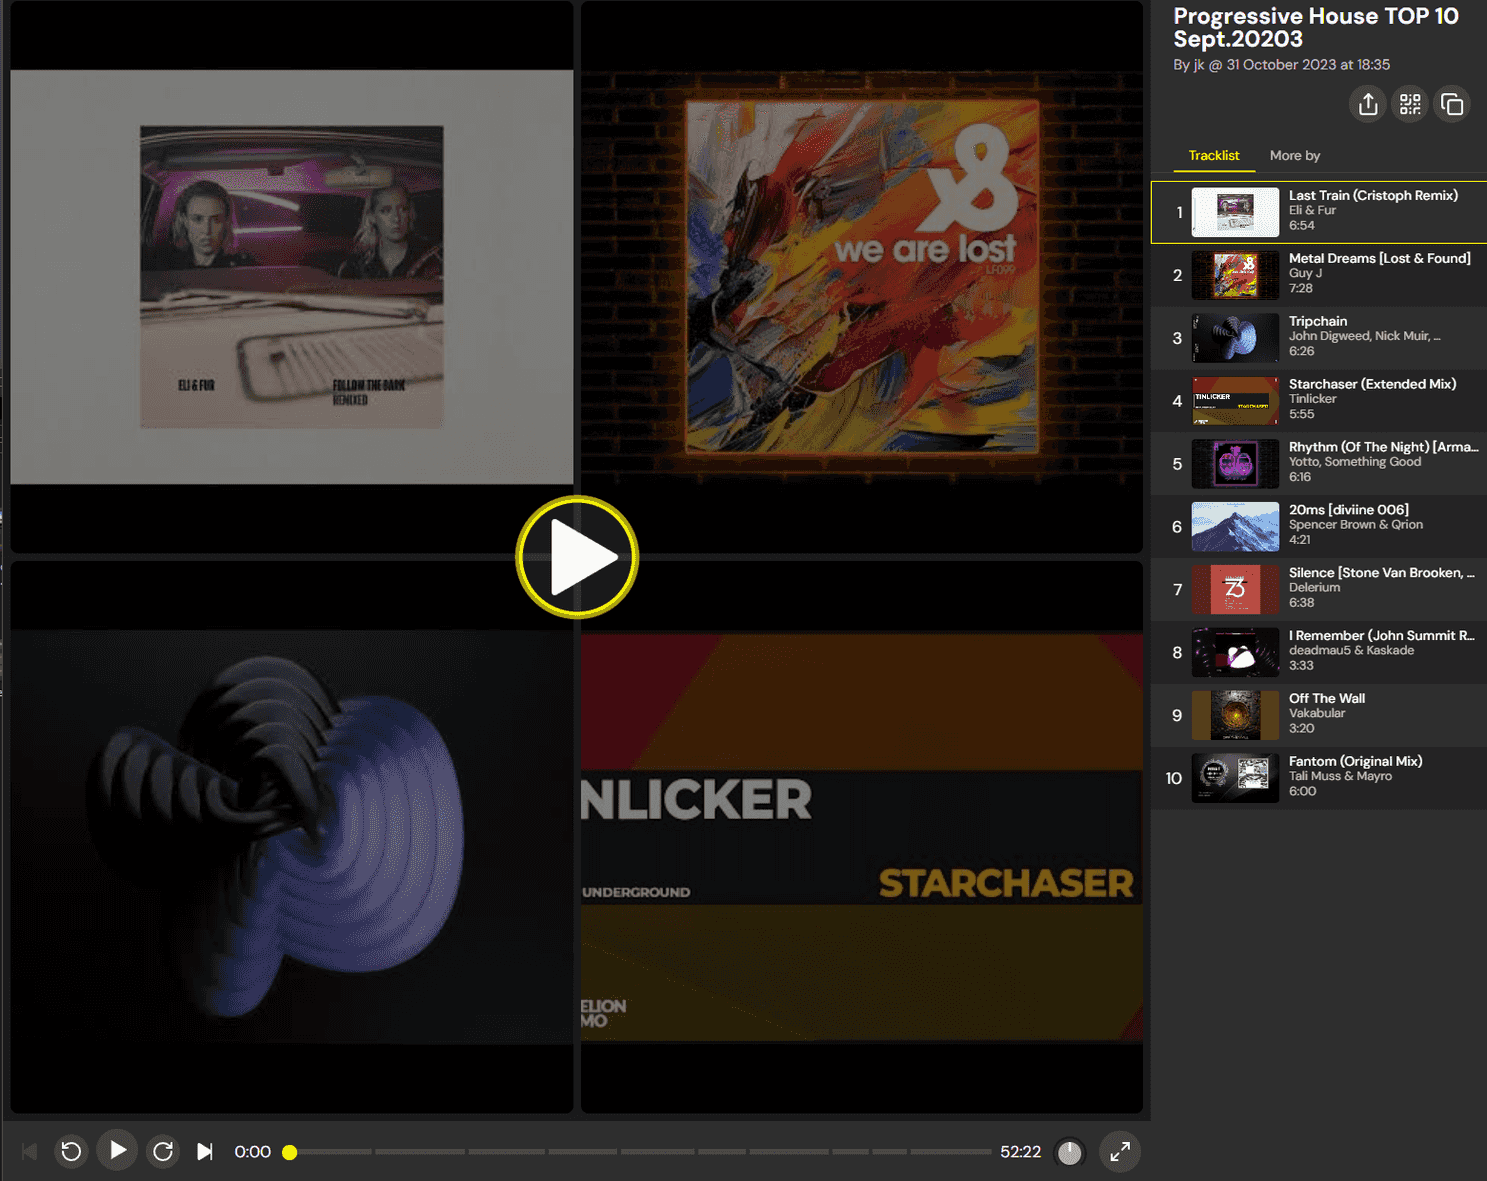Click 20ms mountain thumbnail
Image resolution: width=1487 pixels, height=1181 pixels.
pos(1235,527)
